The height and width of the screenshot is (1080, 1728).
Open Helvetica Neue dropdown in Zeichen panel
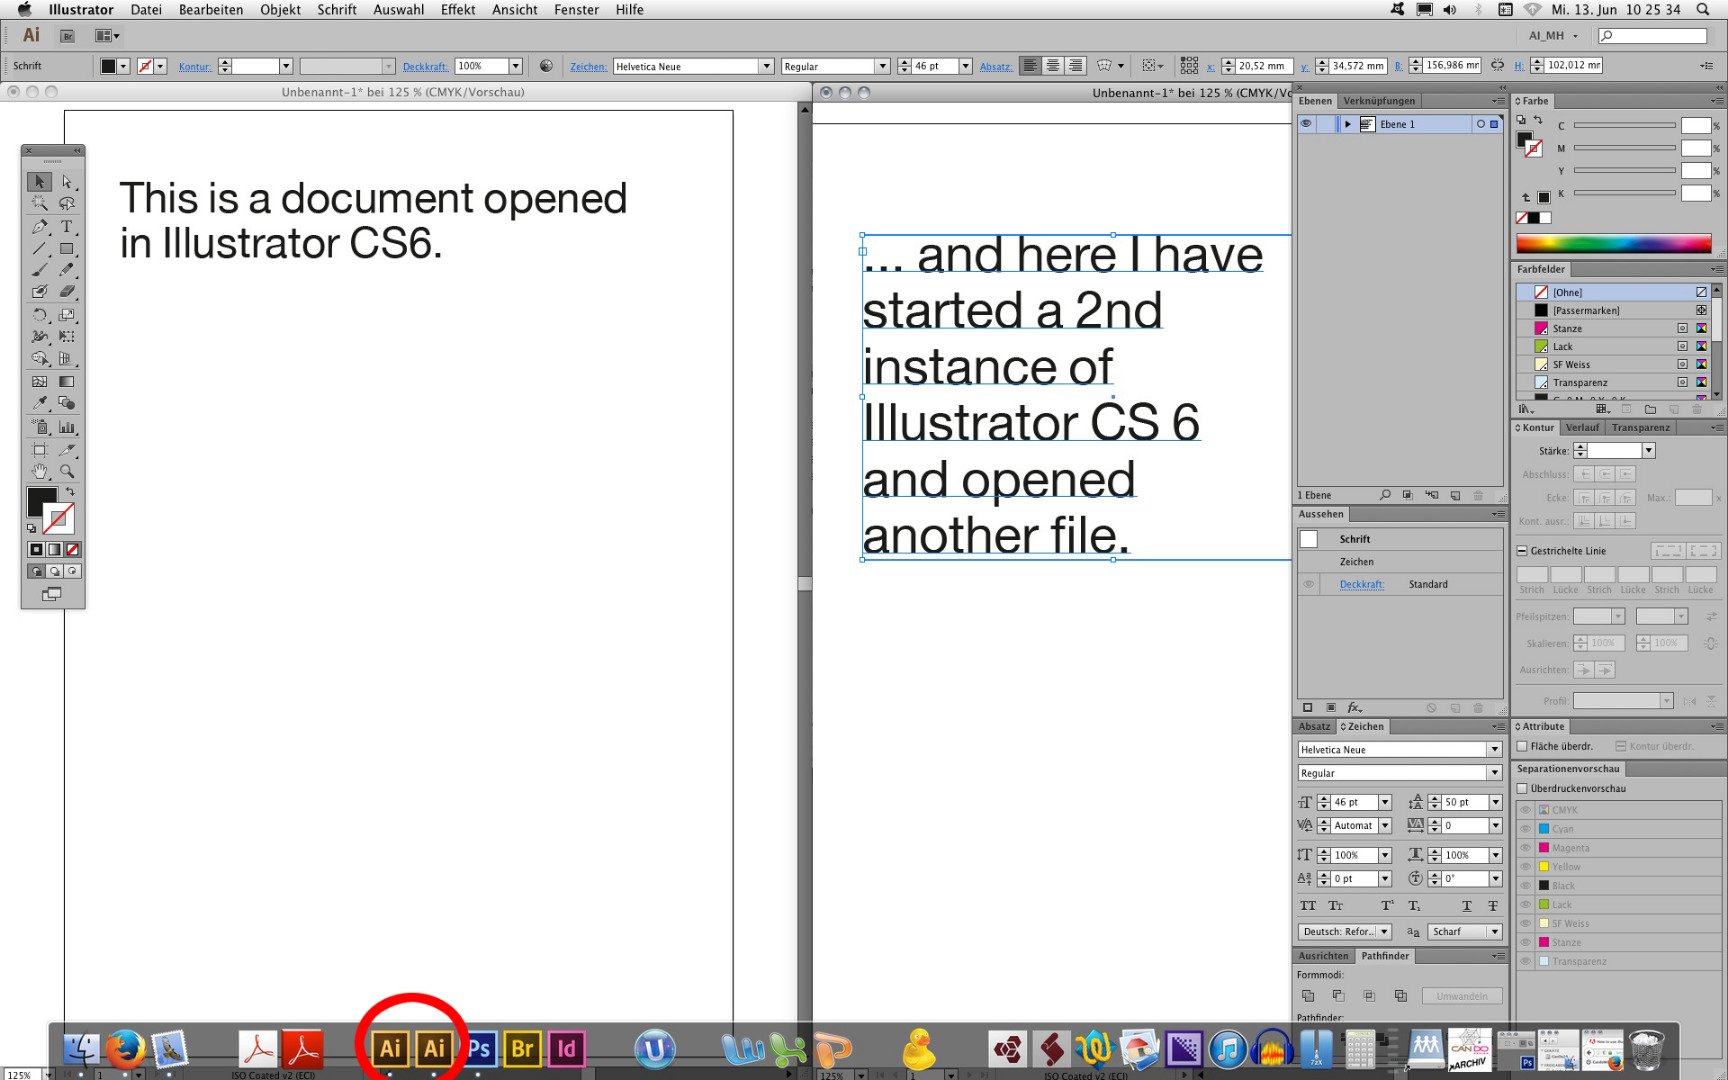coord(1494,750)
